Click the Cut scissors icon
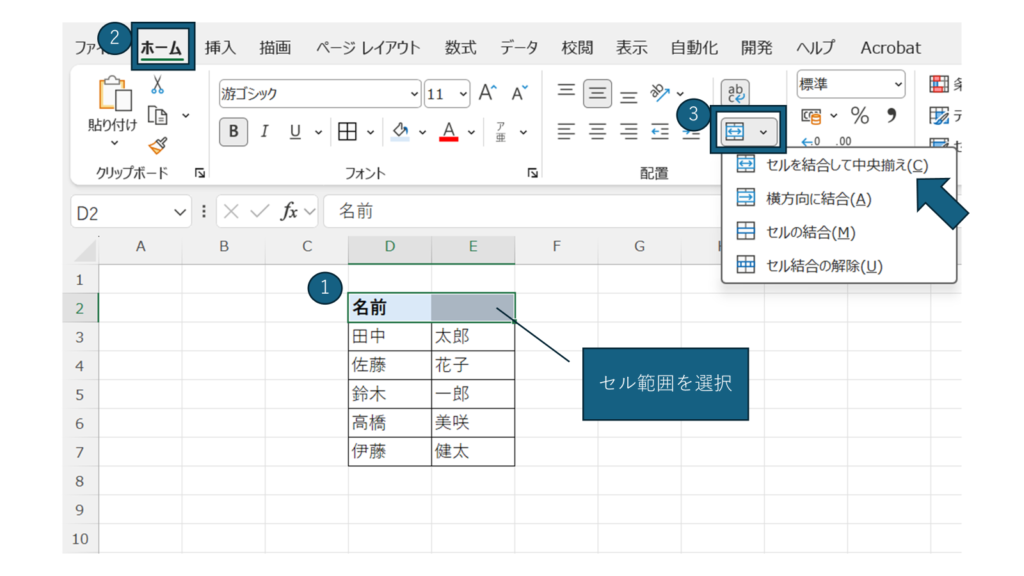Viewport: 1024px width, 576px height. pyautogui.click(x=156, y=86)
